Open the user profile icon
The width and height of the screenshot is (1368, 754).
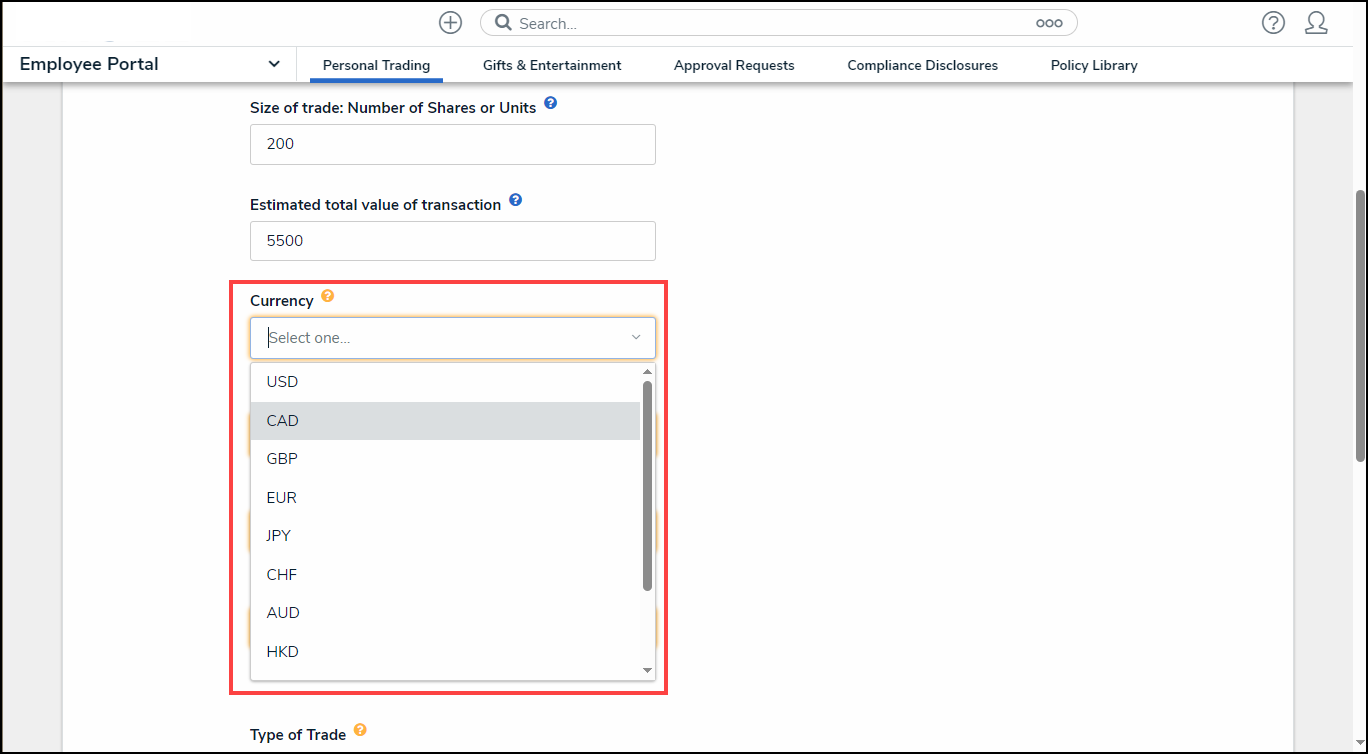point(1316,23)
